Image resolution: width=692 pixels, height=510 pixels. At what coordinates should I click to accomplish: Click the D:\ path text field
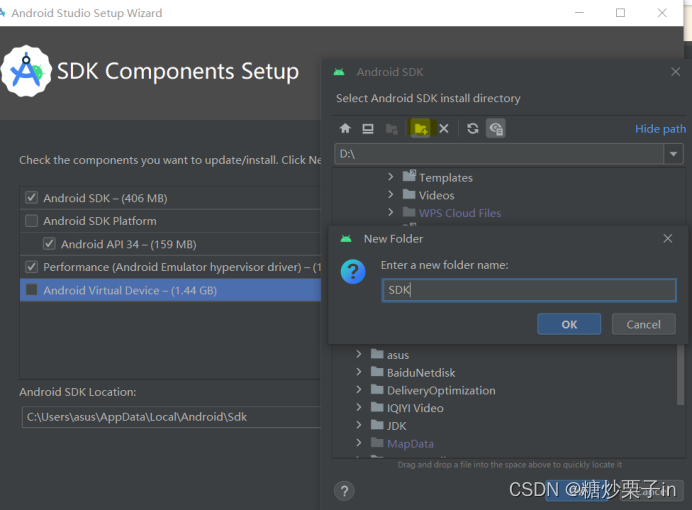coord(499,154)
